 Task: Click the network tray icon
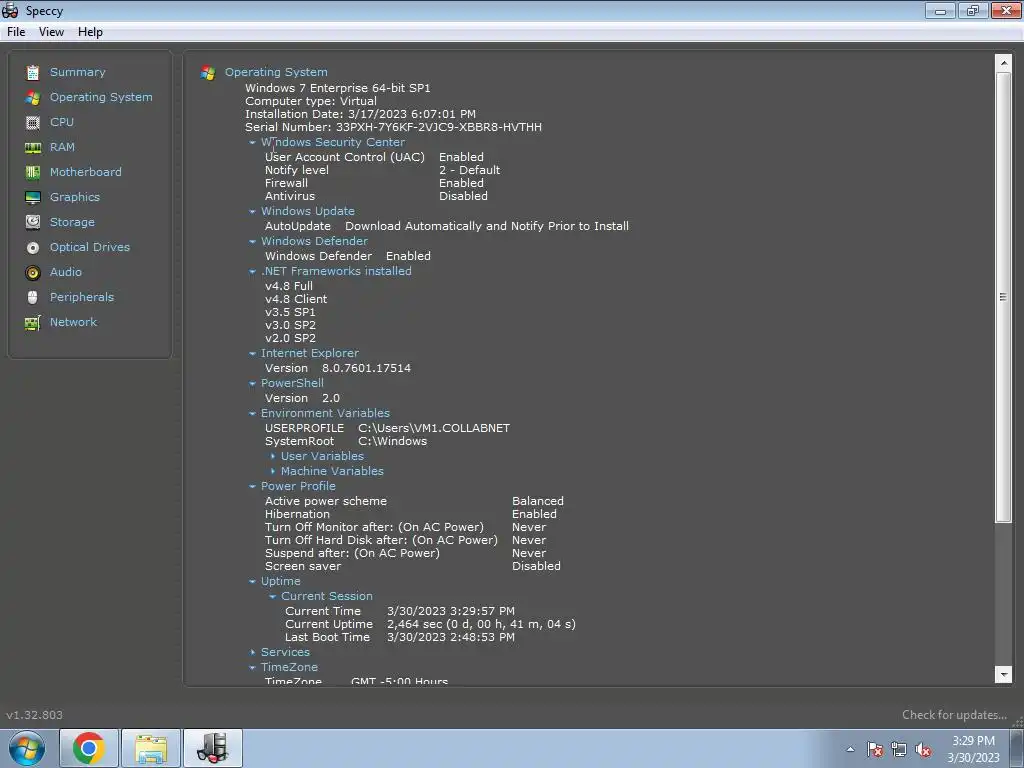(x=899, y=750)
